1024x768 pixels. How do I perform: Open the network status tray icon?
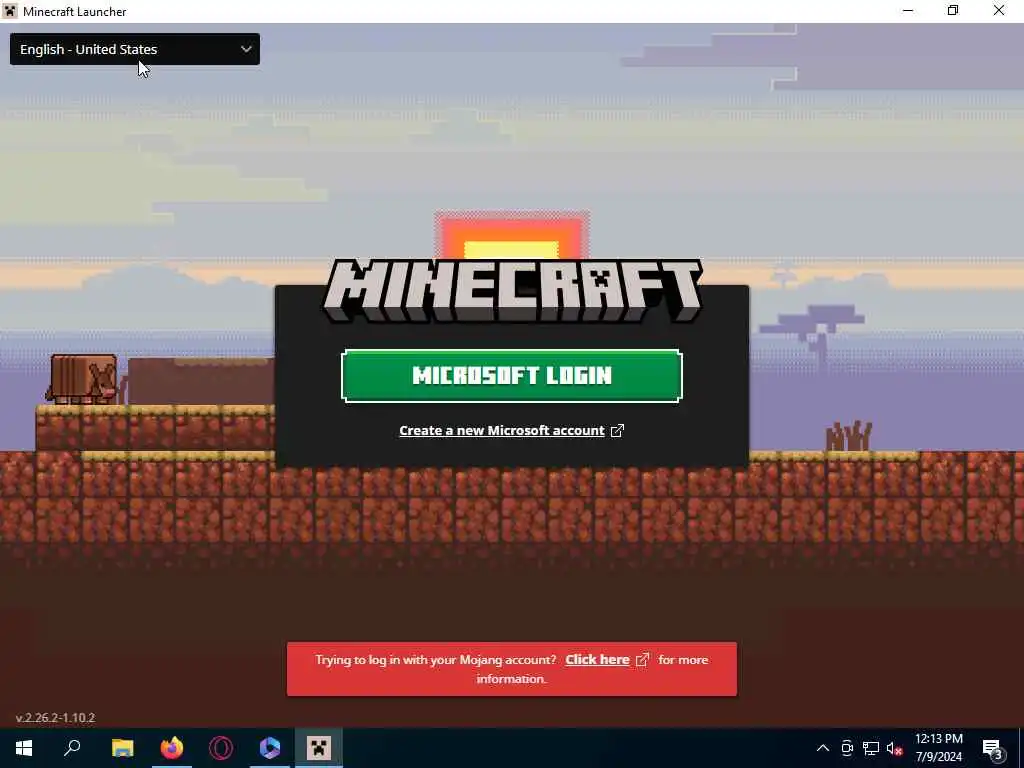(871, 748)
